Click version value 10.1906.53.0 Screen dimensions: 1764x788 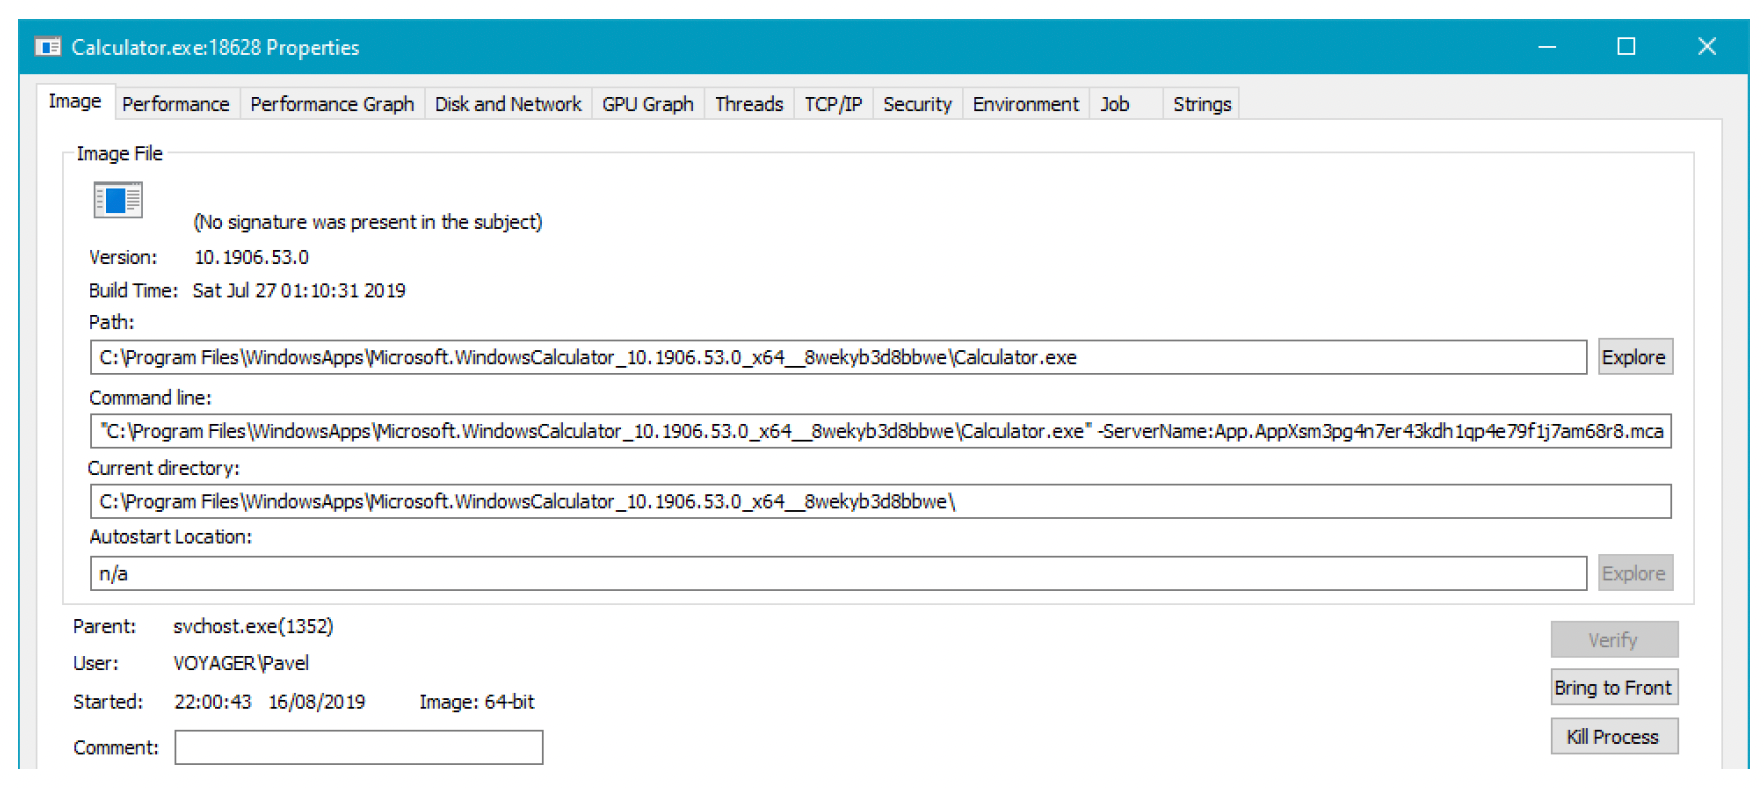click(x=251, y=257)
